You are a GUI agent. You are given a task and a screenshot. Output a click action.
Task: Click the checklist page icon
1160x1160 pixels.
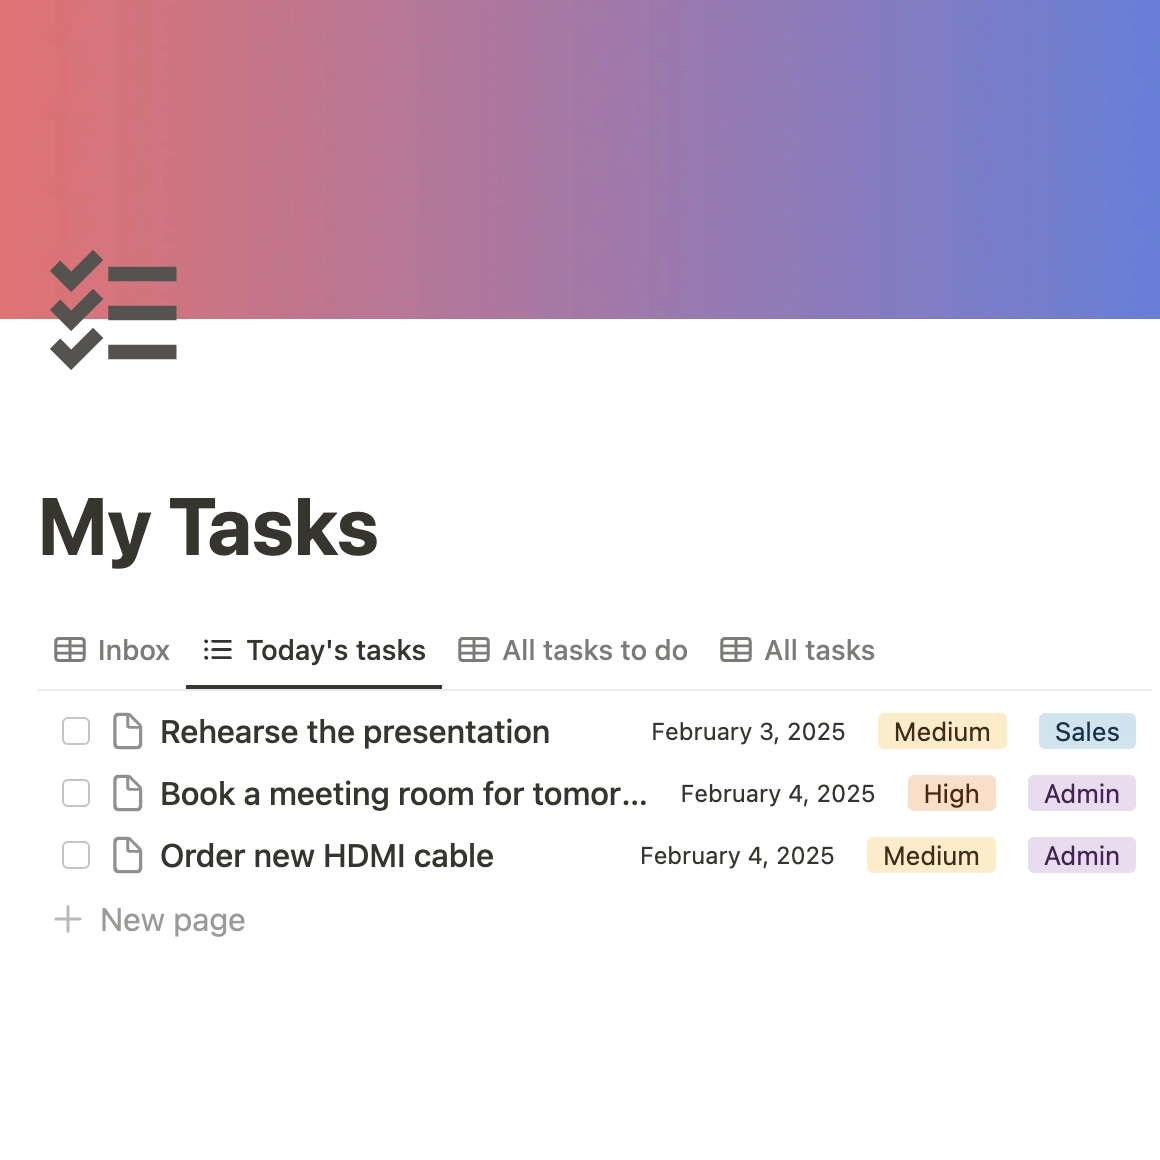(x=113, y=310)
